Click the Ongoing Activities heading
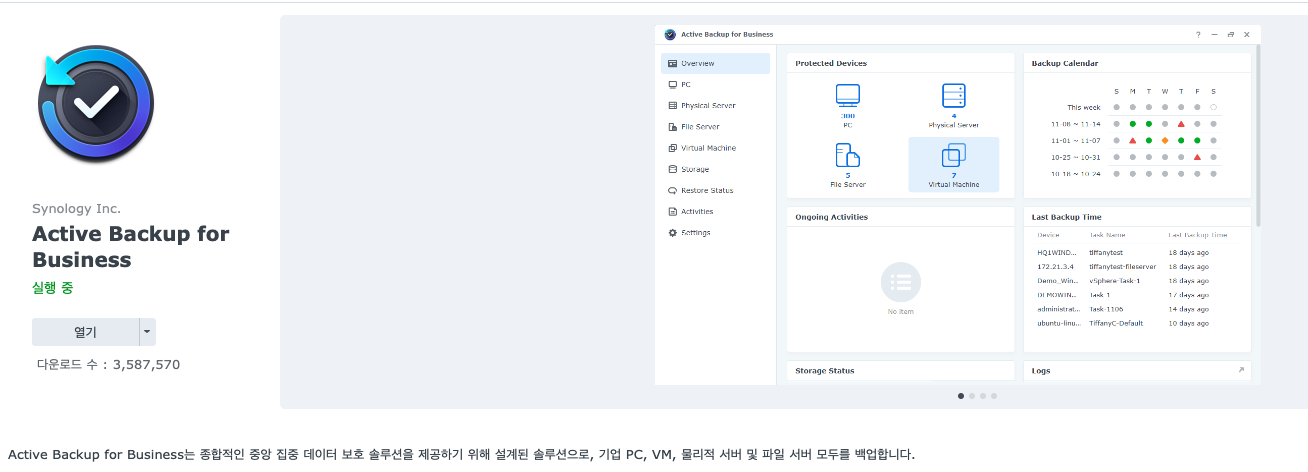 pos(831,217)
